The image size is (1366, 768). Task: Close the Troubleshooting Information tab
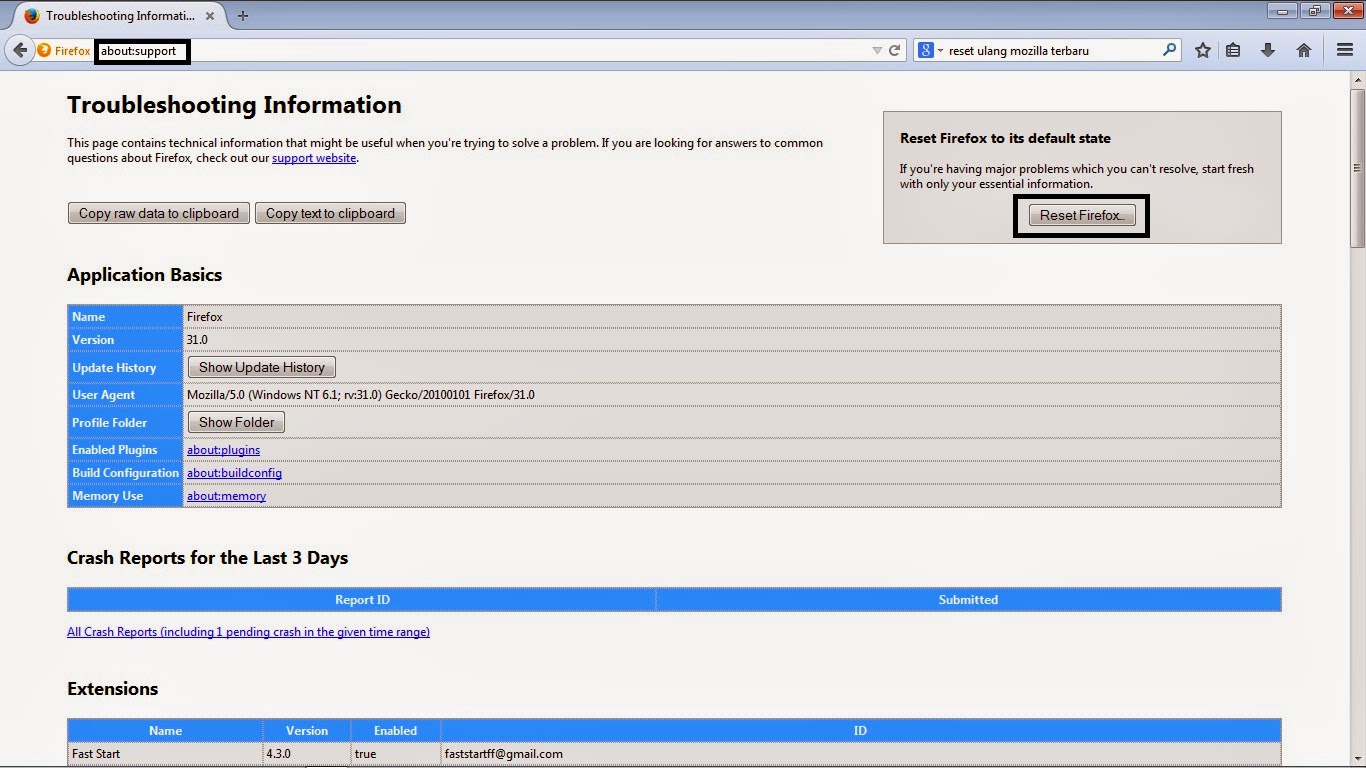[x=212, y=16]
